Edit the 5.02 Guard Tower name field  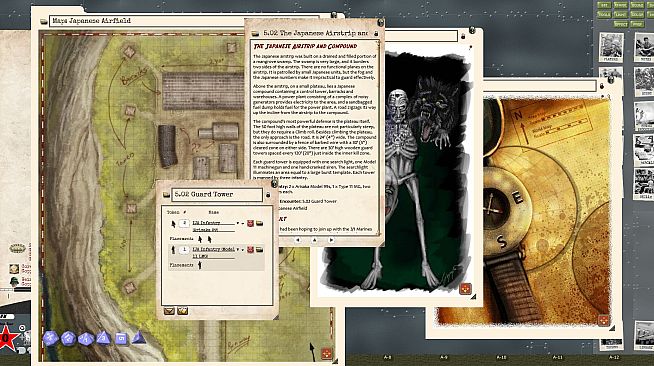217,195
